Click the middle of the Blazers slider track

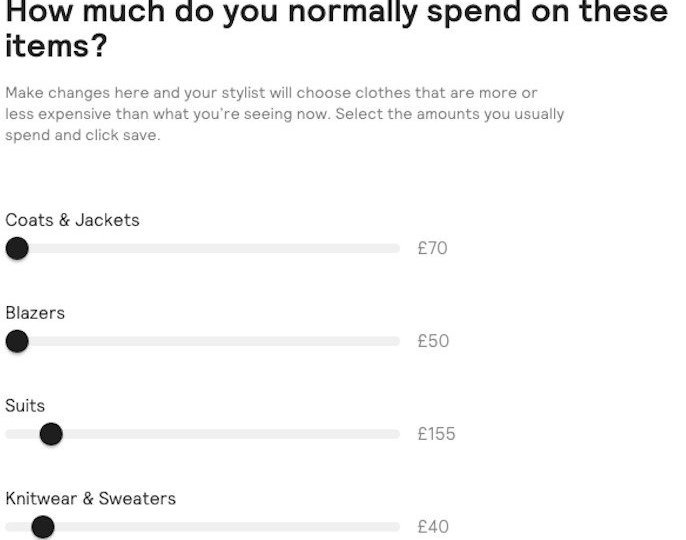[x=202, y=341]
